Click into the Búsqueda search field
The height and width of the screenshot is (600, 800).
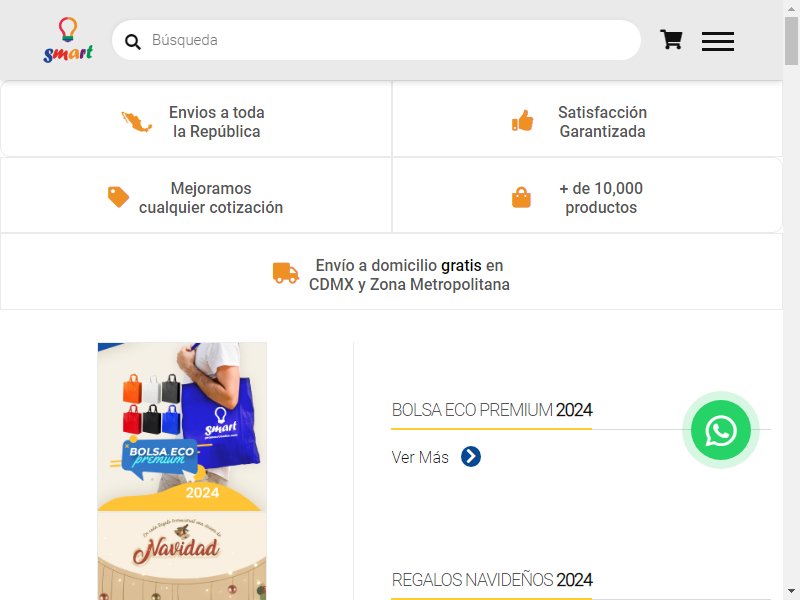[377, 40]
